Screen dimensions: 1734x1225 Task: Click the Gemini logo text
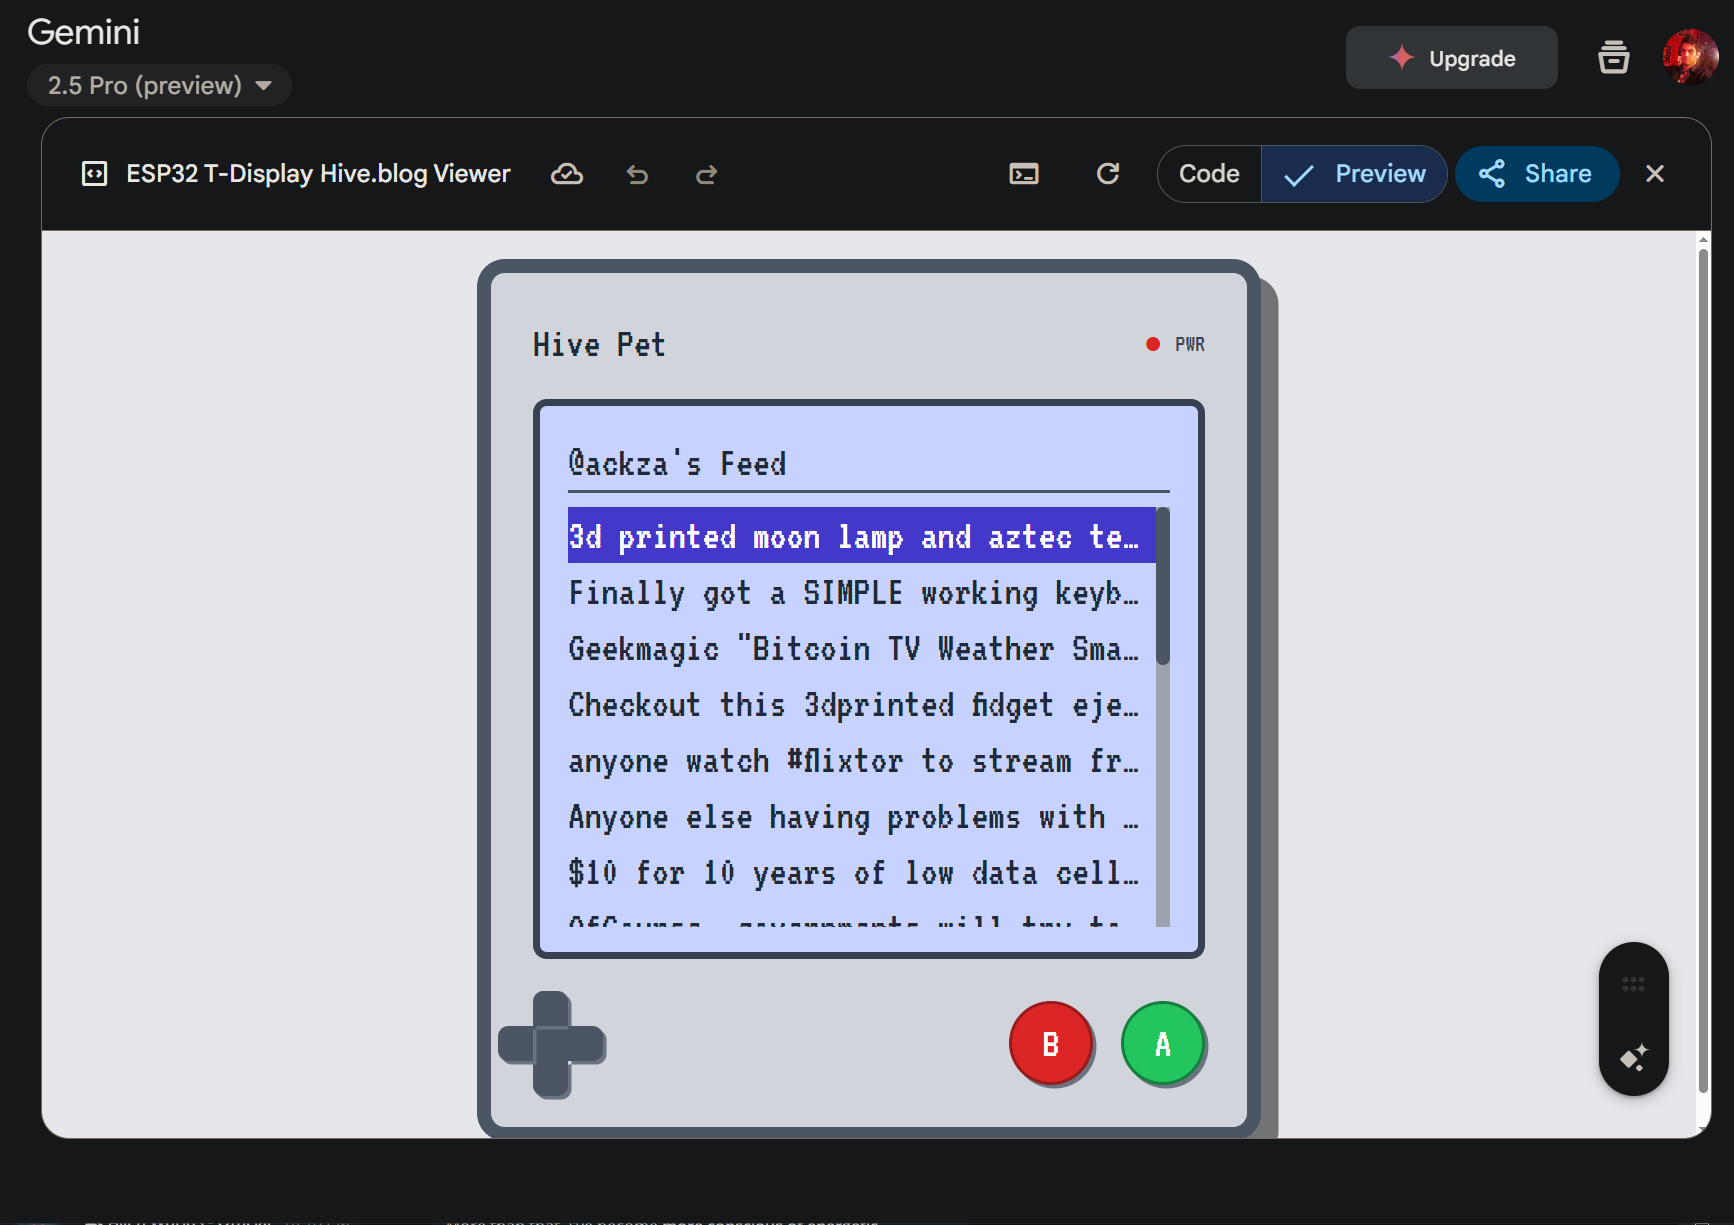coord(84,32)
